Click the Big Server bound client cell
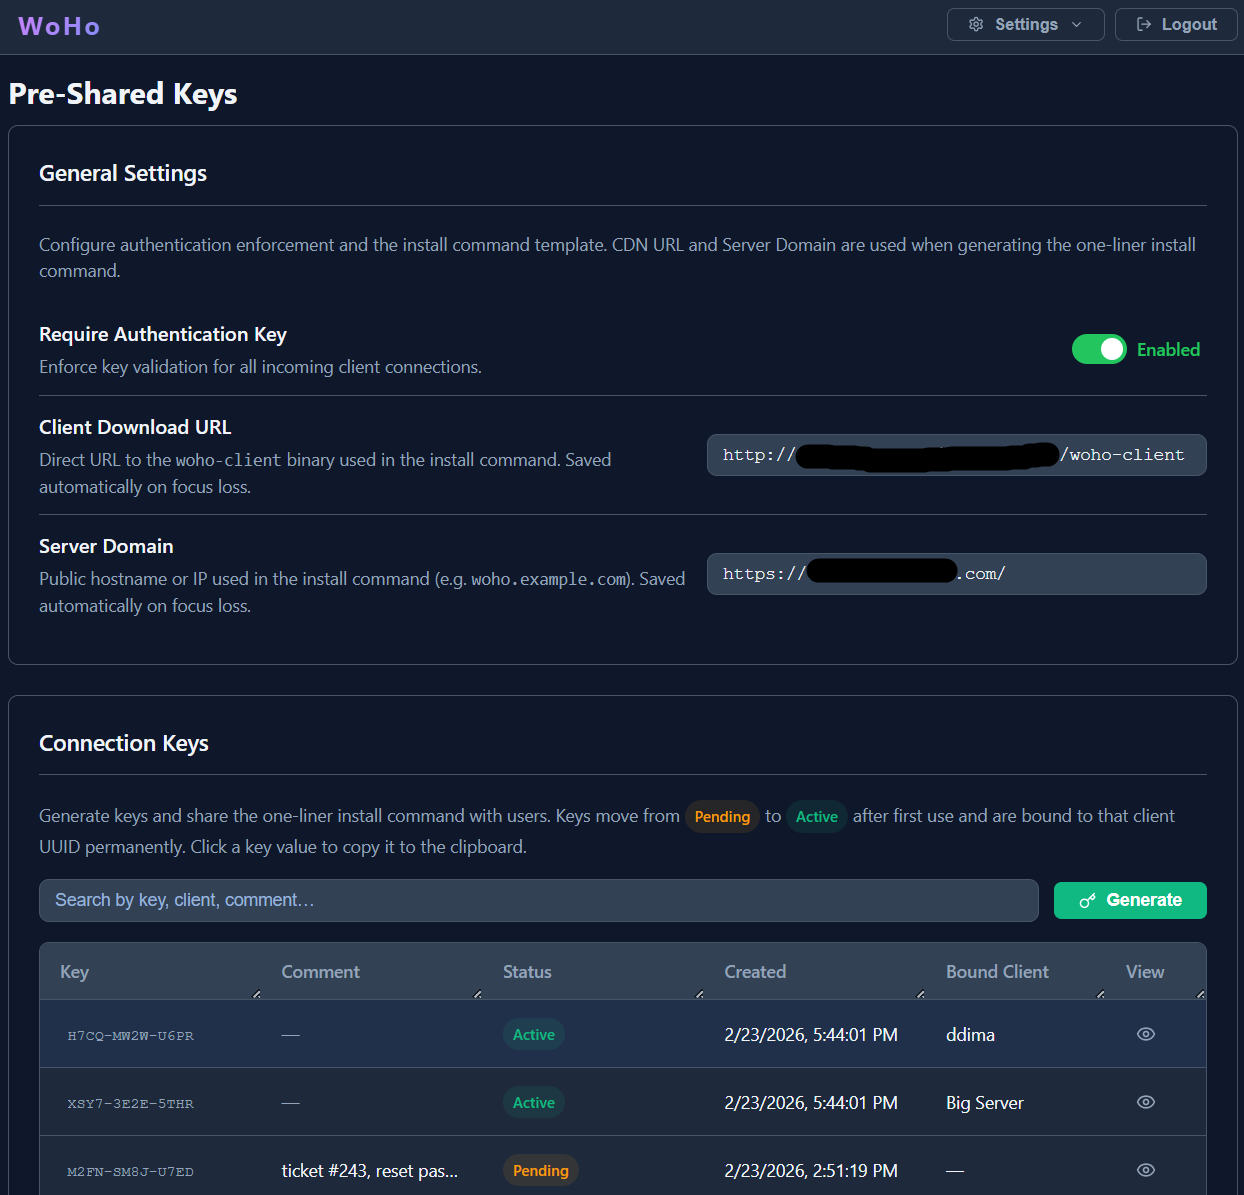1244x1195 pixels. [x=985, y=1103]
